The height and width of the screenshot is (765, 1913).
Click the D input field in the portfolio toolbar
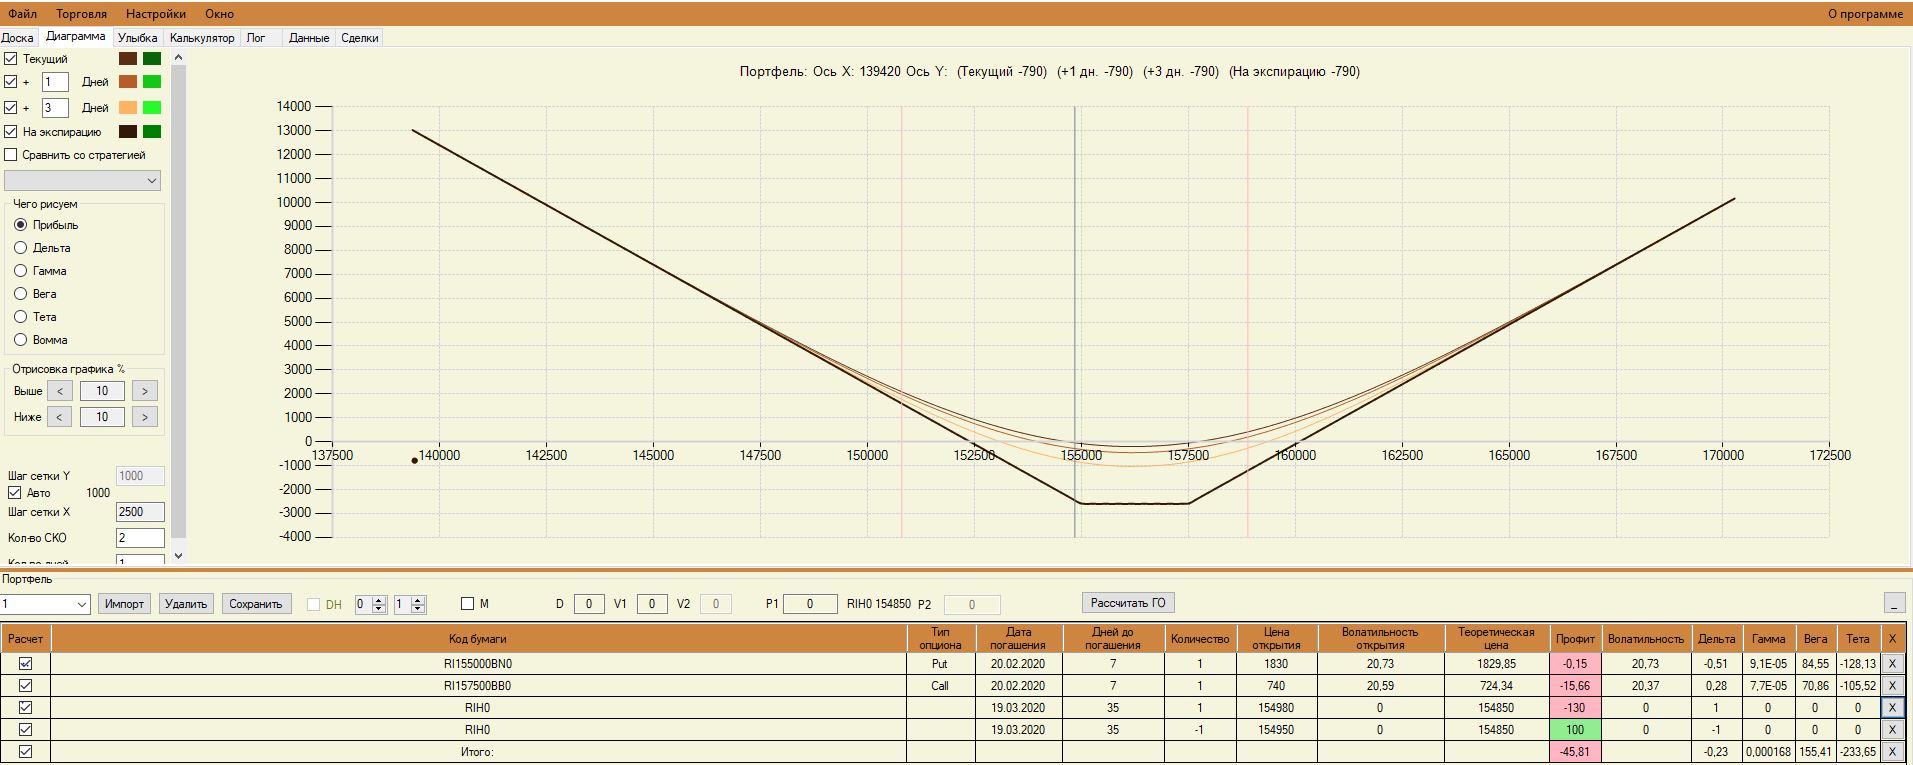point(589,604)
